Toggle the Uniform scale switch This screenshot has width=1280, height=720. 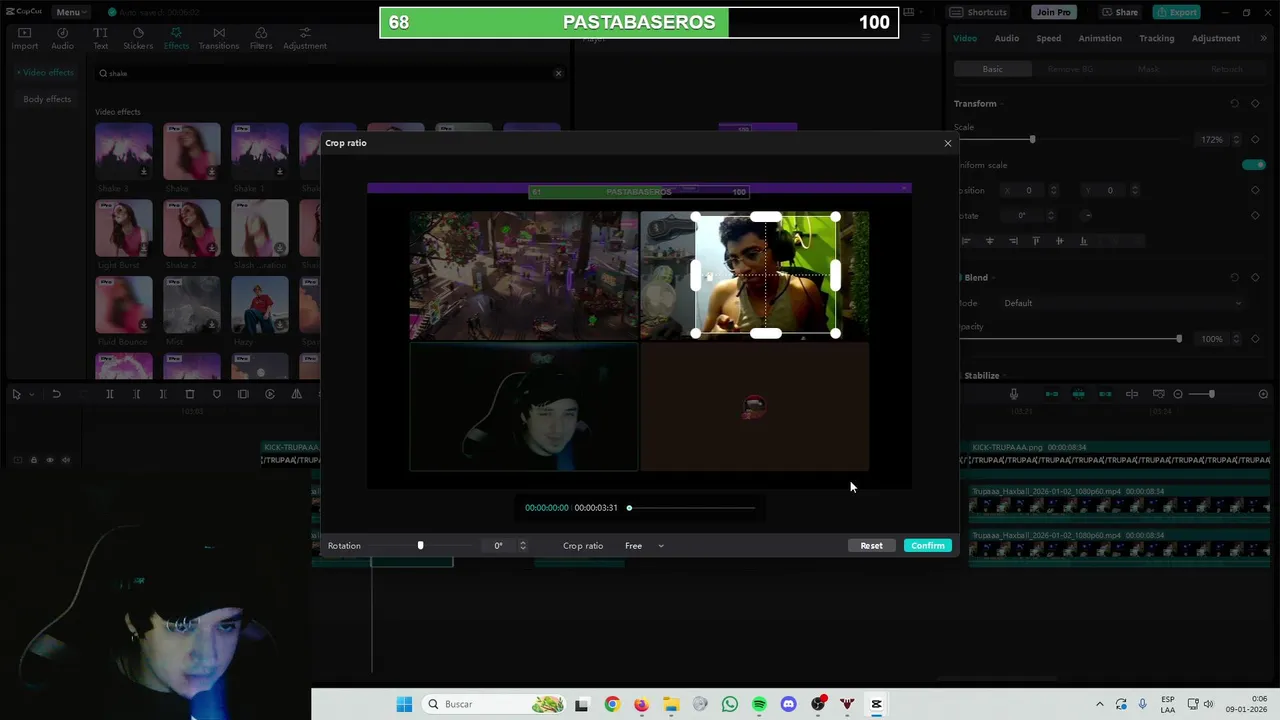click(1253, 164)
